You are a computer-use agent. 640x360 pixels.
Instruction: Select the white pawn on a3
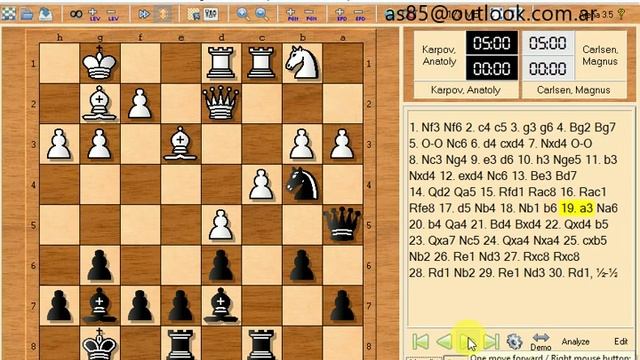pyautogui.click(x=342, y=144)
